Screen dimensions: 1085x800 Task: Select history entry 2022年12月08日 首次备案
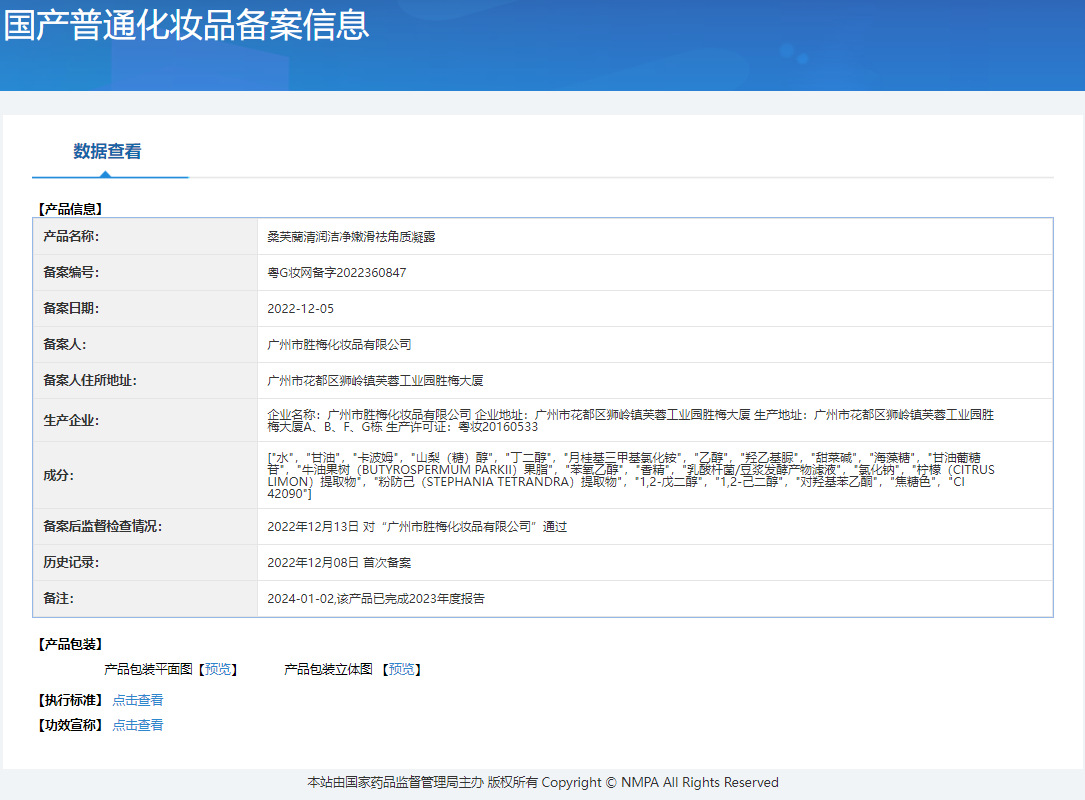click(x=339, y=563)
